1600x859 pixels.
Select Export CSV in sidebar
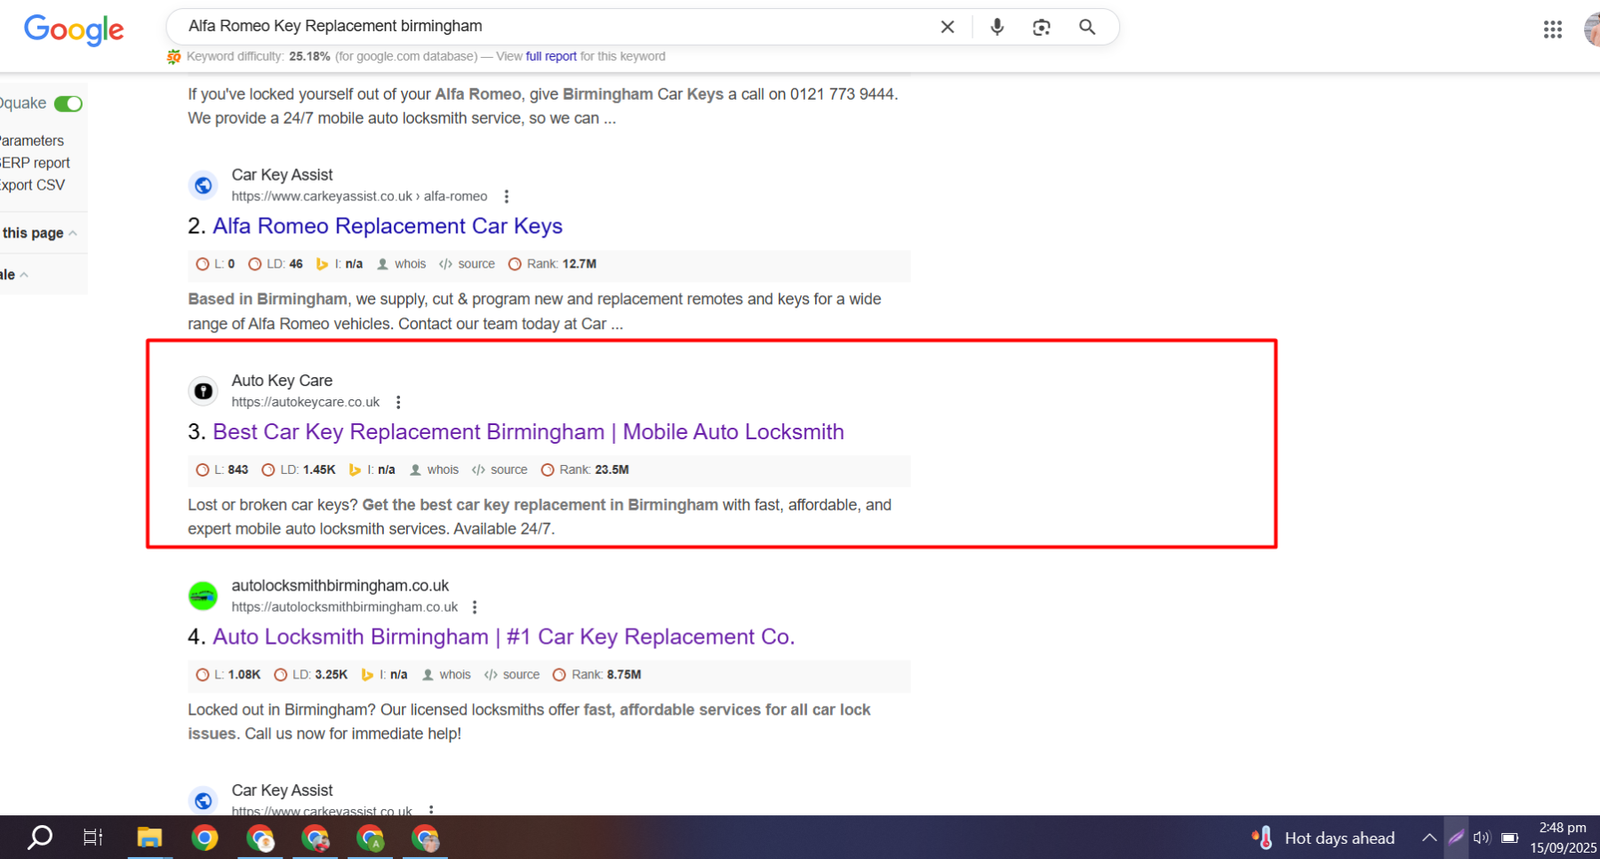click(32, 185)
